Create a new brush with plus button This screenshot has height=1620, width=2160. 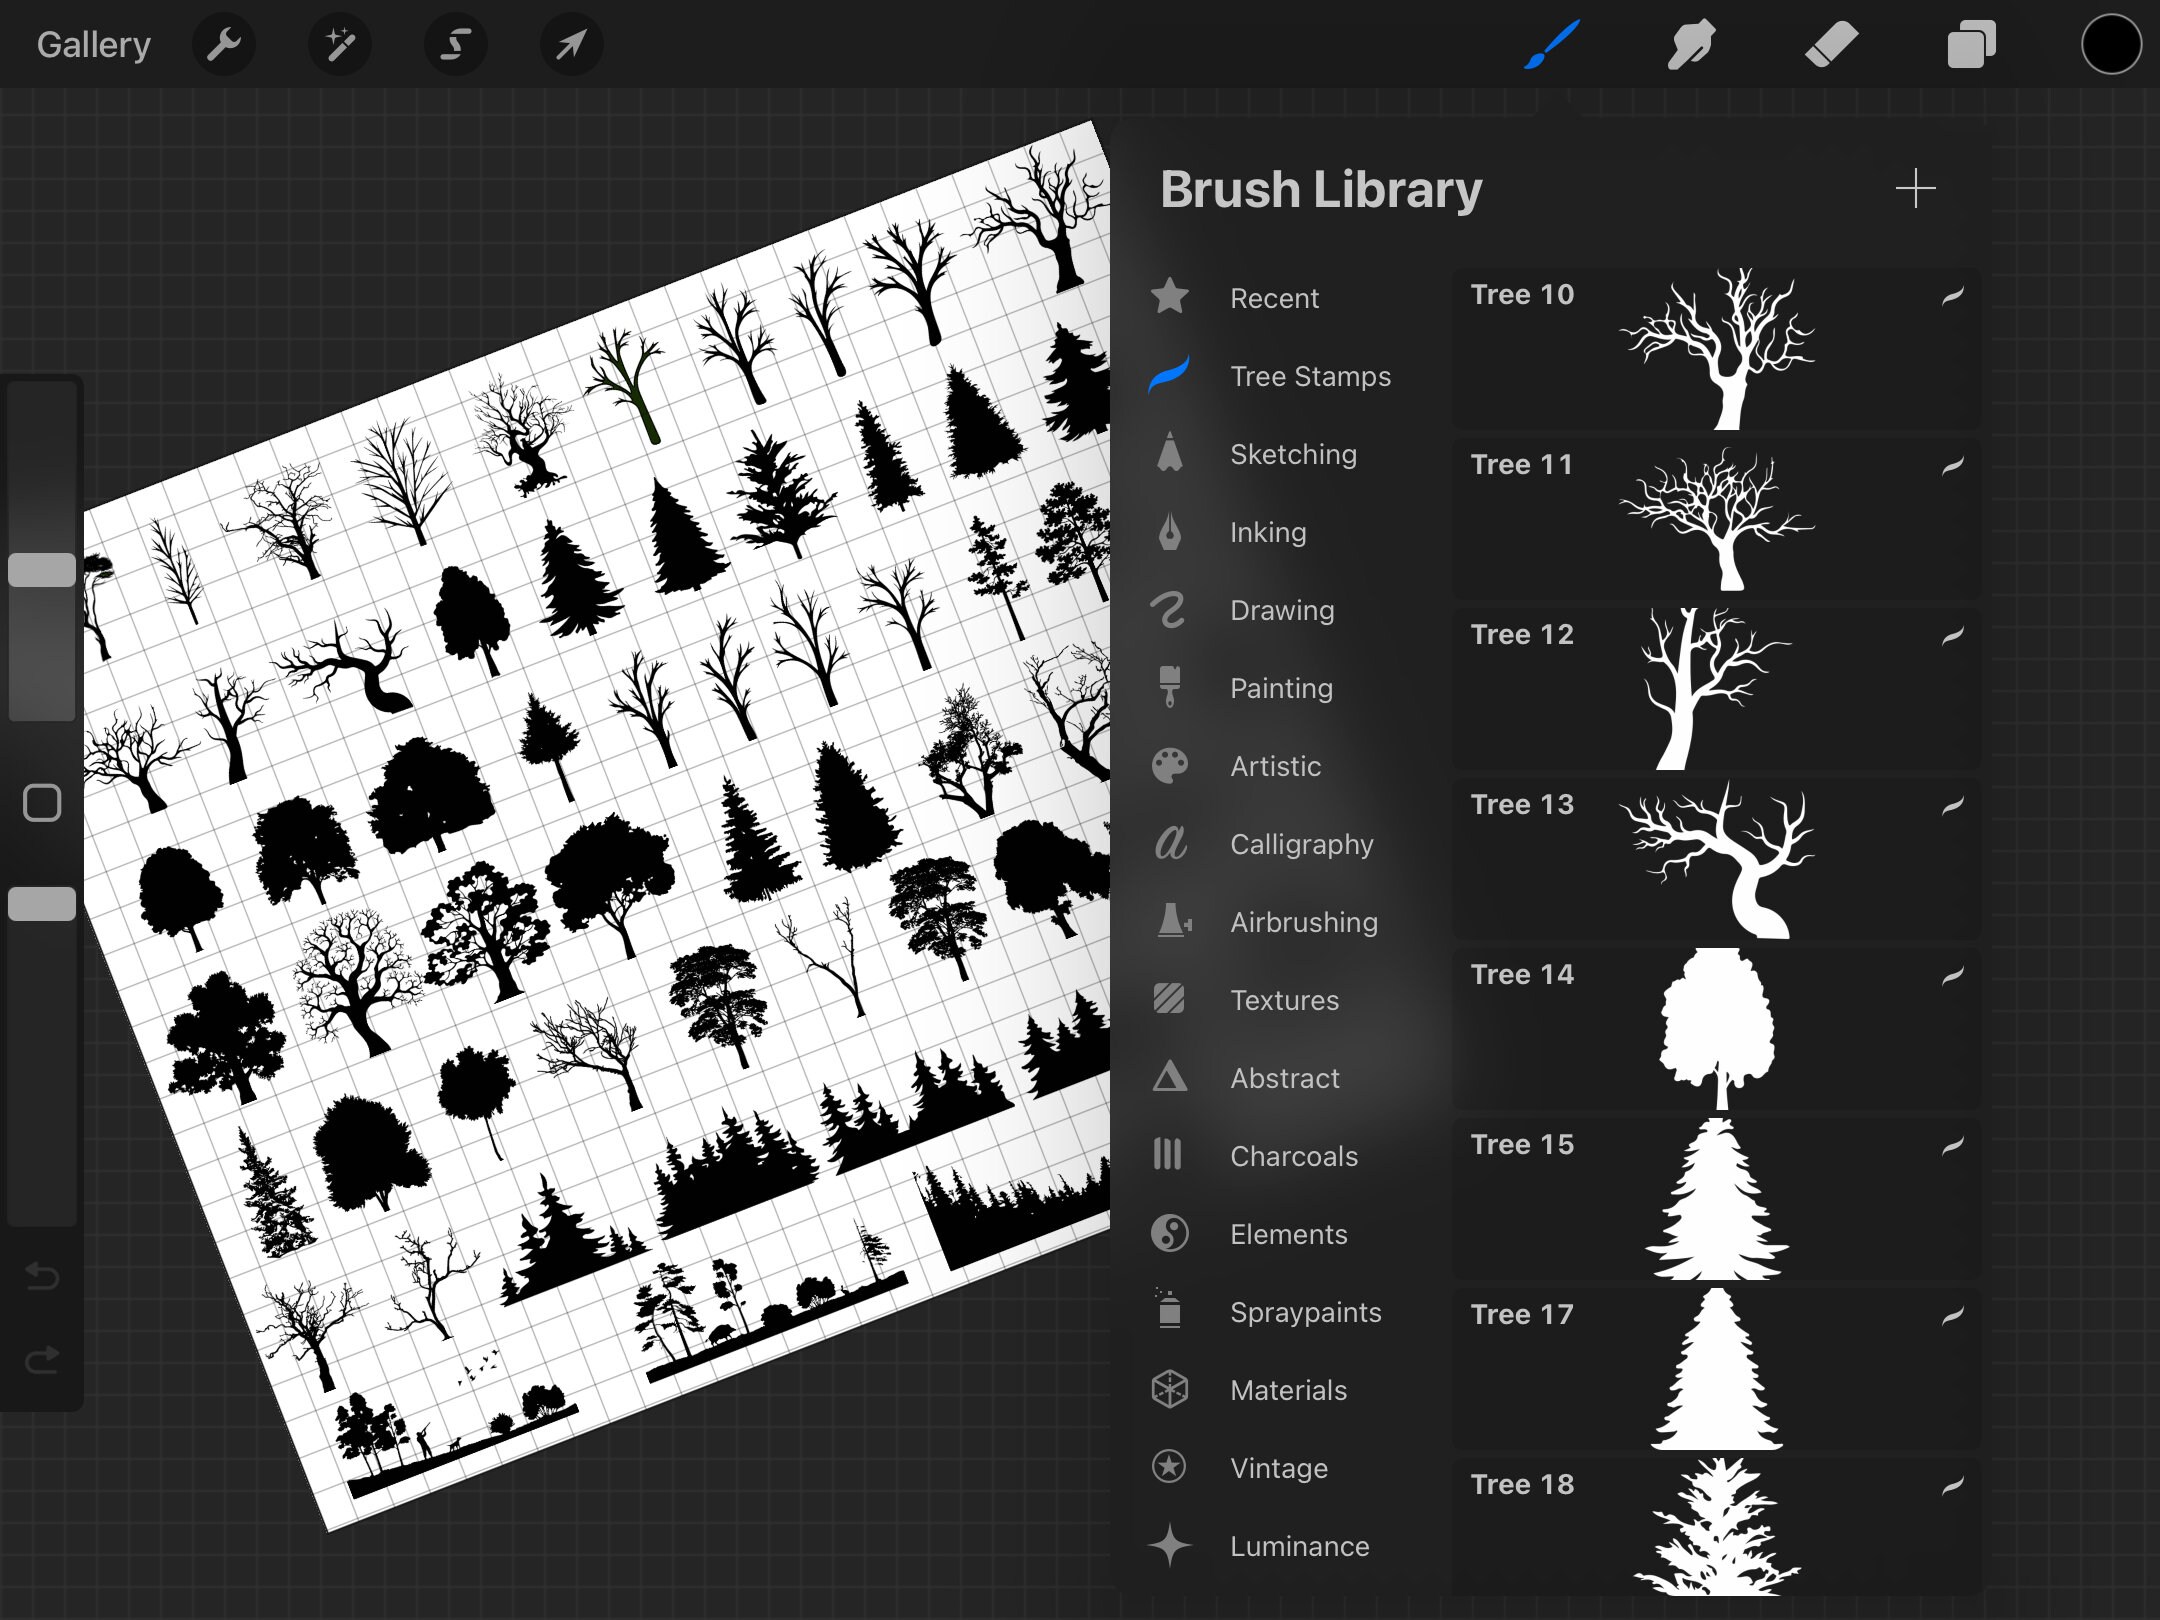1915,188
